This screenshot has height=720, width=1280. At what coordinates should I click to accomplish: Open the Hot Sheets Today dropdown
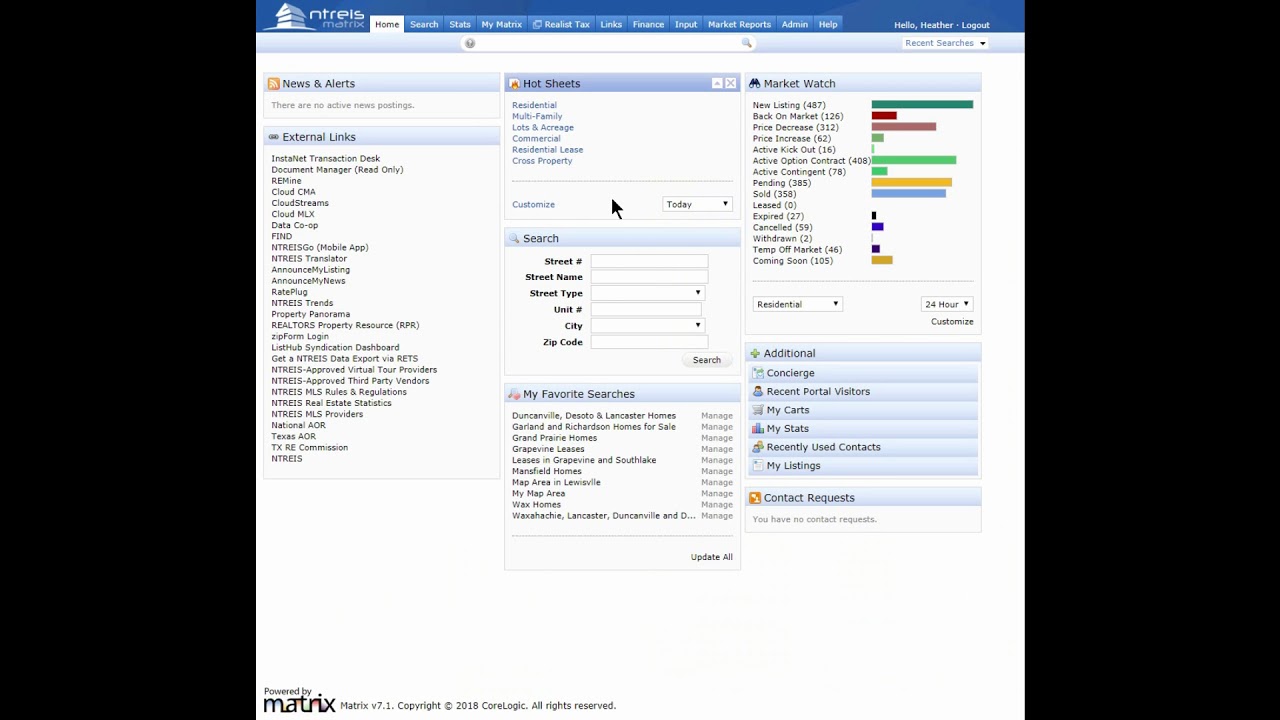point(697,204)
